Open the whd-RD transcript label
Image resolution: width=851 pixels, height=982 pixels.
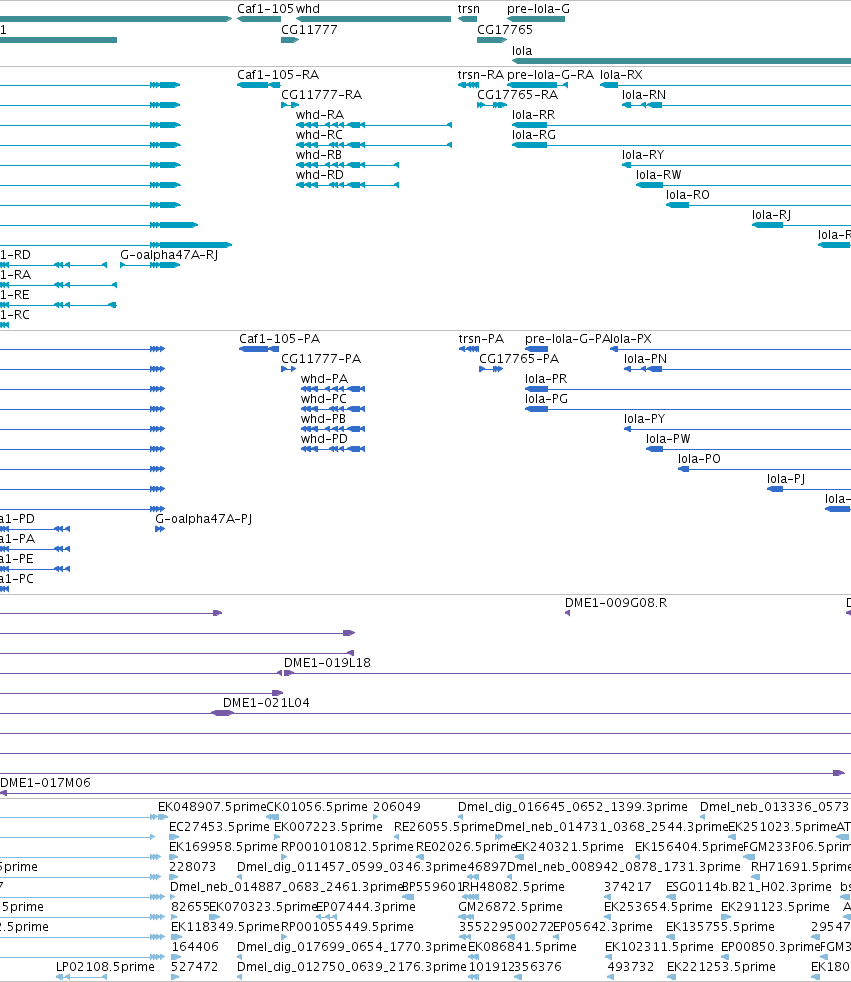click(320, 175)
